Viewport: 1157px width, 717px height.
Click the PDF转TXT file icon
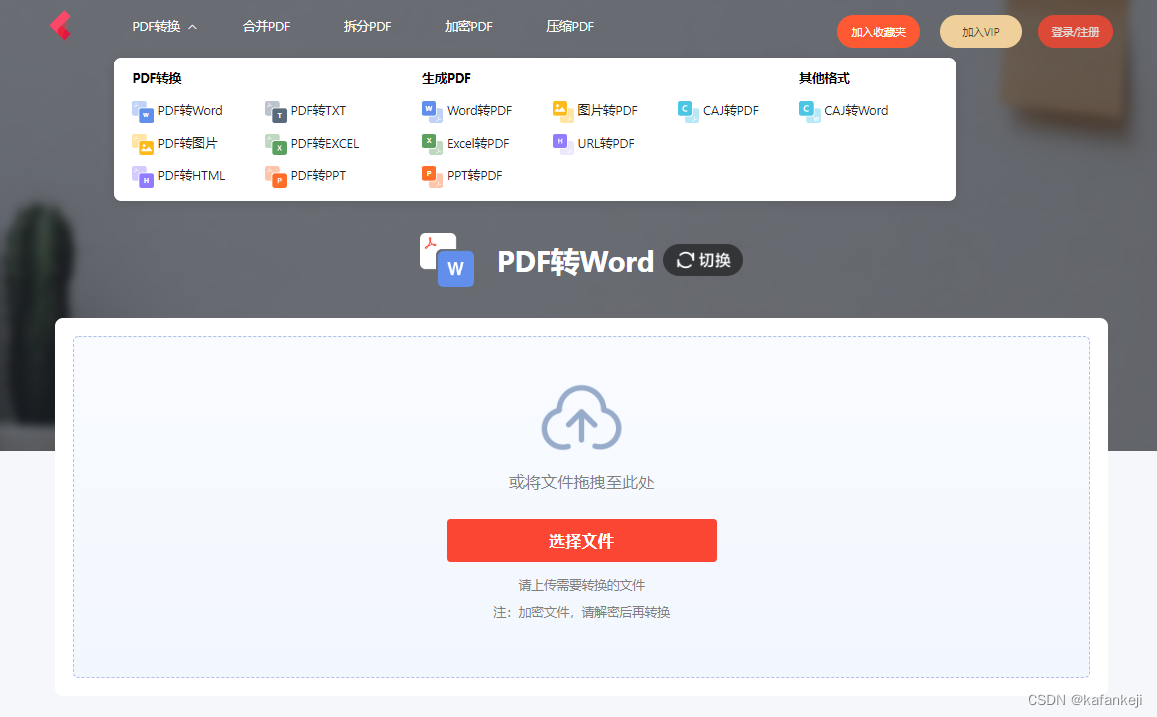click(x=275, y=111)
